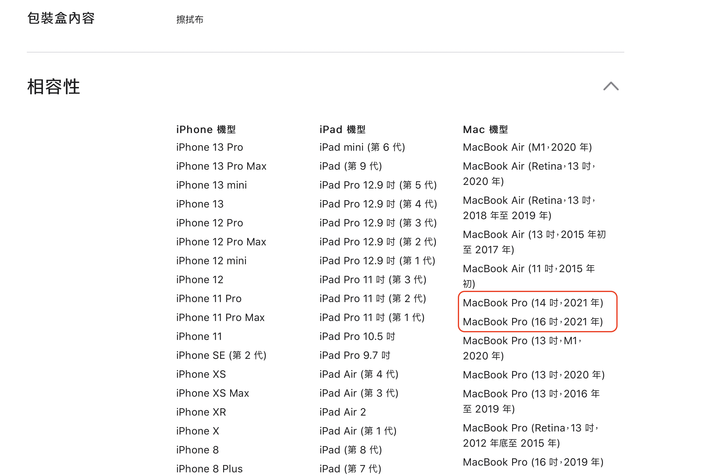Select MacBook Pro (16 吋, 2021 年)
Image resolution: width=720 pixels, height=476 pixels.
(x=533, y=322)
